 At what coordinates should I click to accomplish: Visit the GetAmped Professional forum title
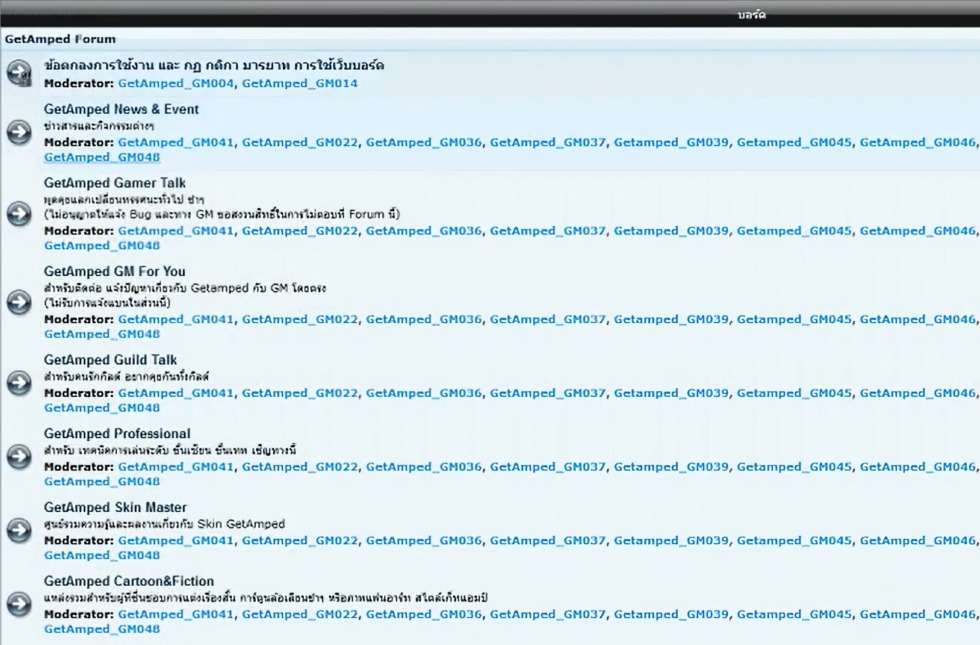pyautogui.click(x=117, y=433)
